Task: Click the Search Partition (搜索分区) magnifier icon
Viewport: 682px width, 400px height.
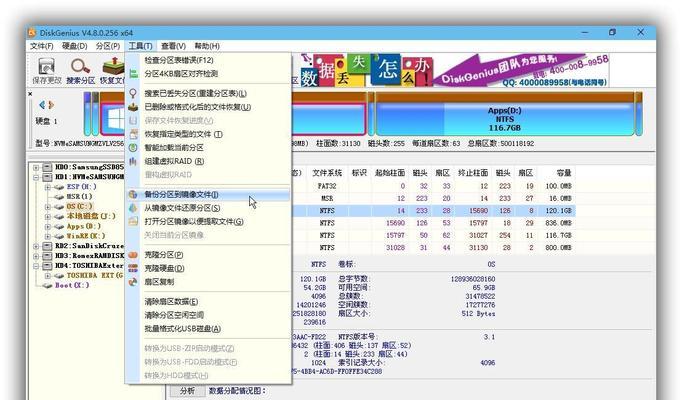Action: (x=80, y=67)
